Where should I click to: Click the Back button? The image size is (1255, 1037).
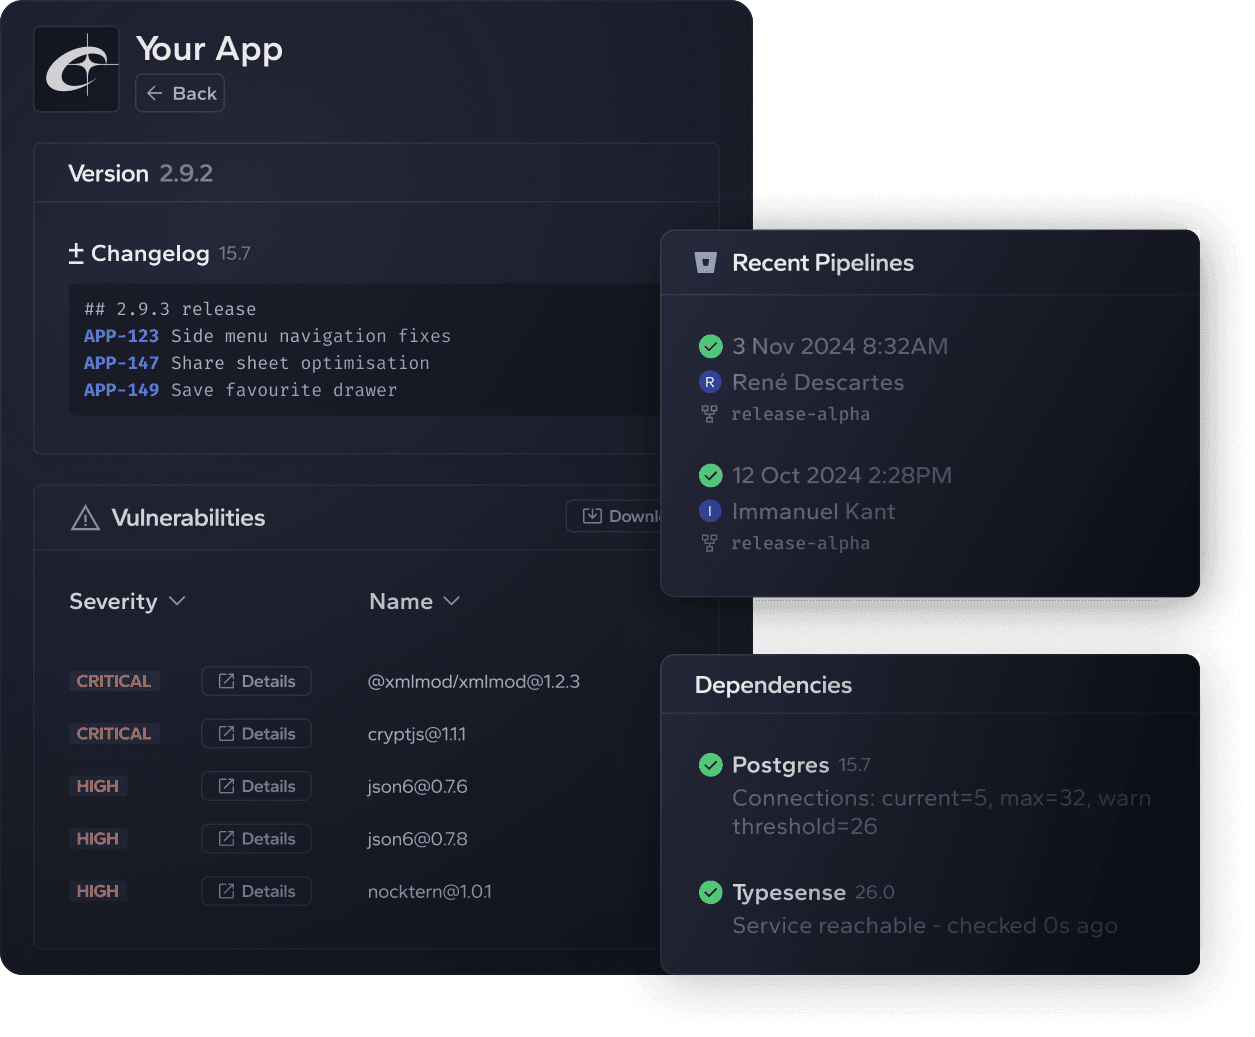[179, 92]
